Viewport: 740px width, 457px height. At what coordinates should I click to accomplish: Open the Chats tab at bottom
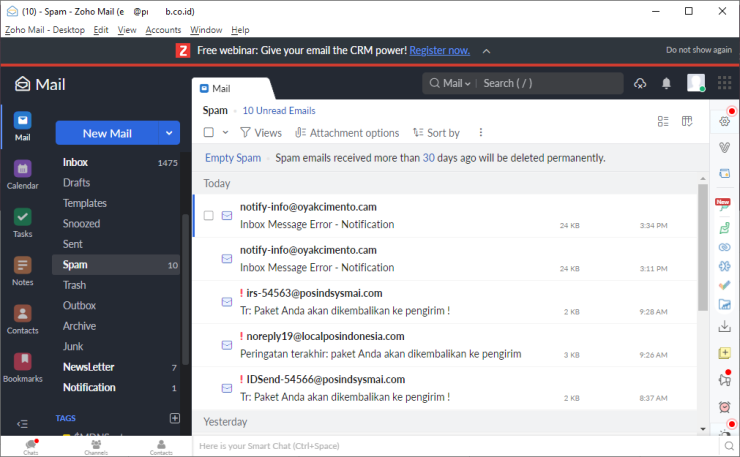tap(31, 446)
